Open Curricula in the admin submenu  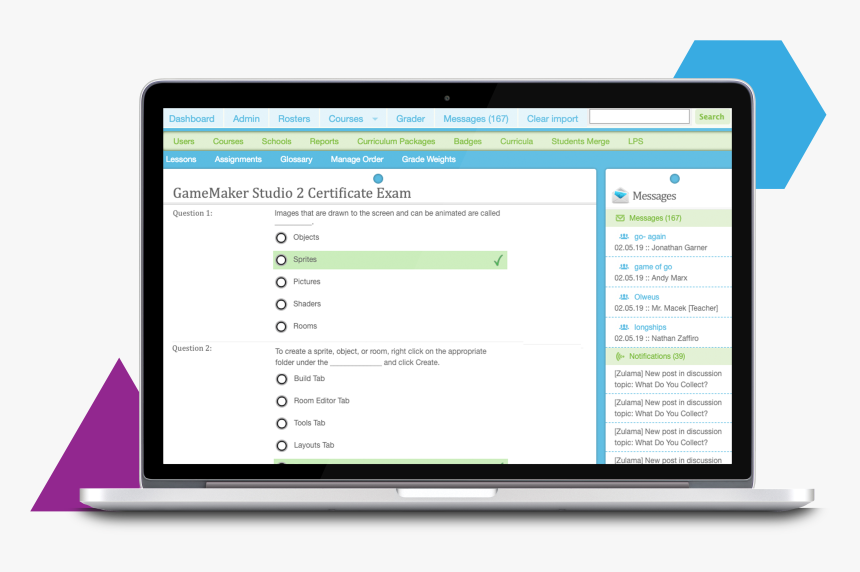pyautogui.click(x=516, y=141)
